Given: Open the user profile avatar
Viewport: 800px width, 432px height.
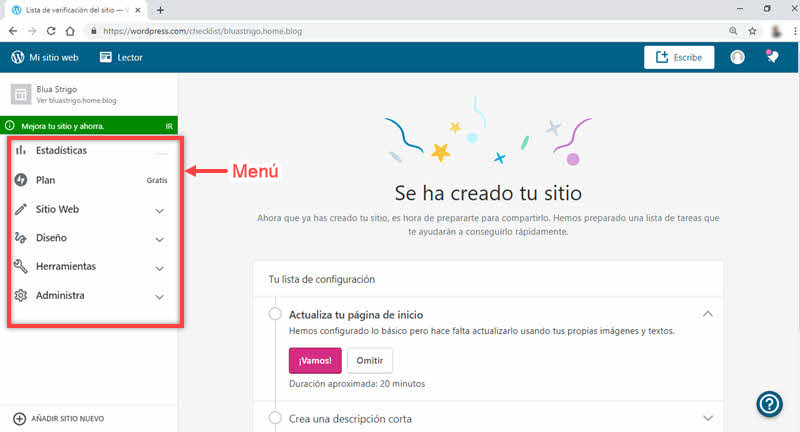Looking at the screenshot, I should tap(738, 57).
